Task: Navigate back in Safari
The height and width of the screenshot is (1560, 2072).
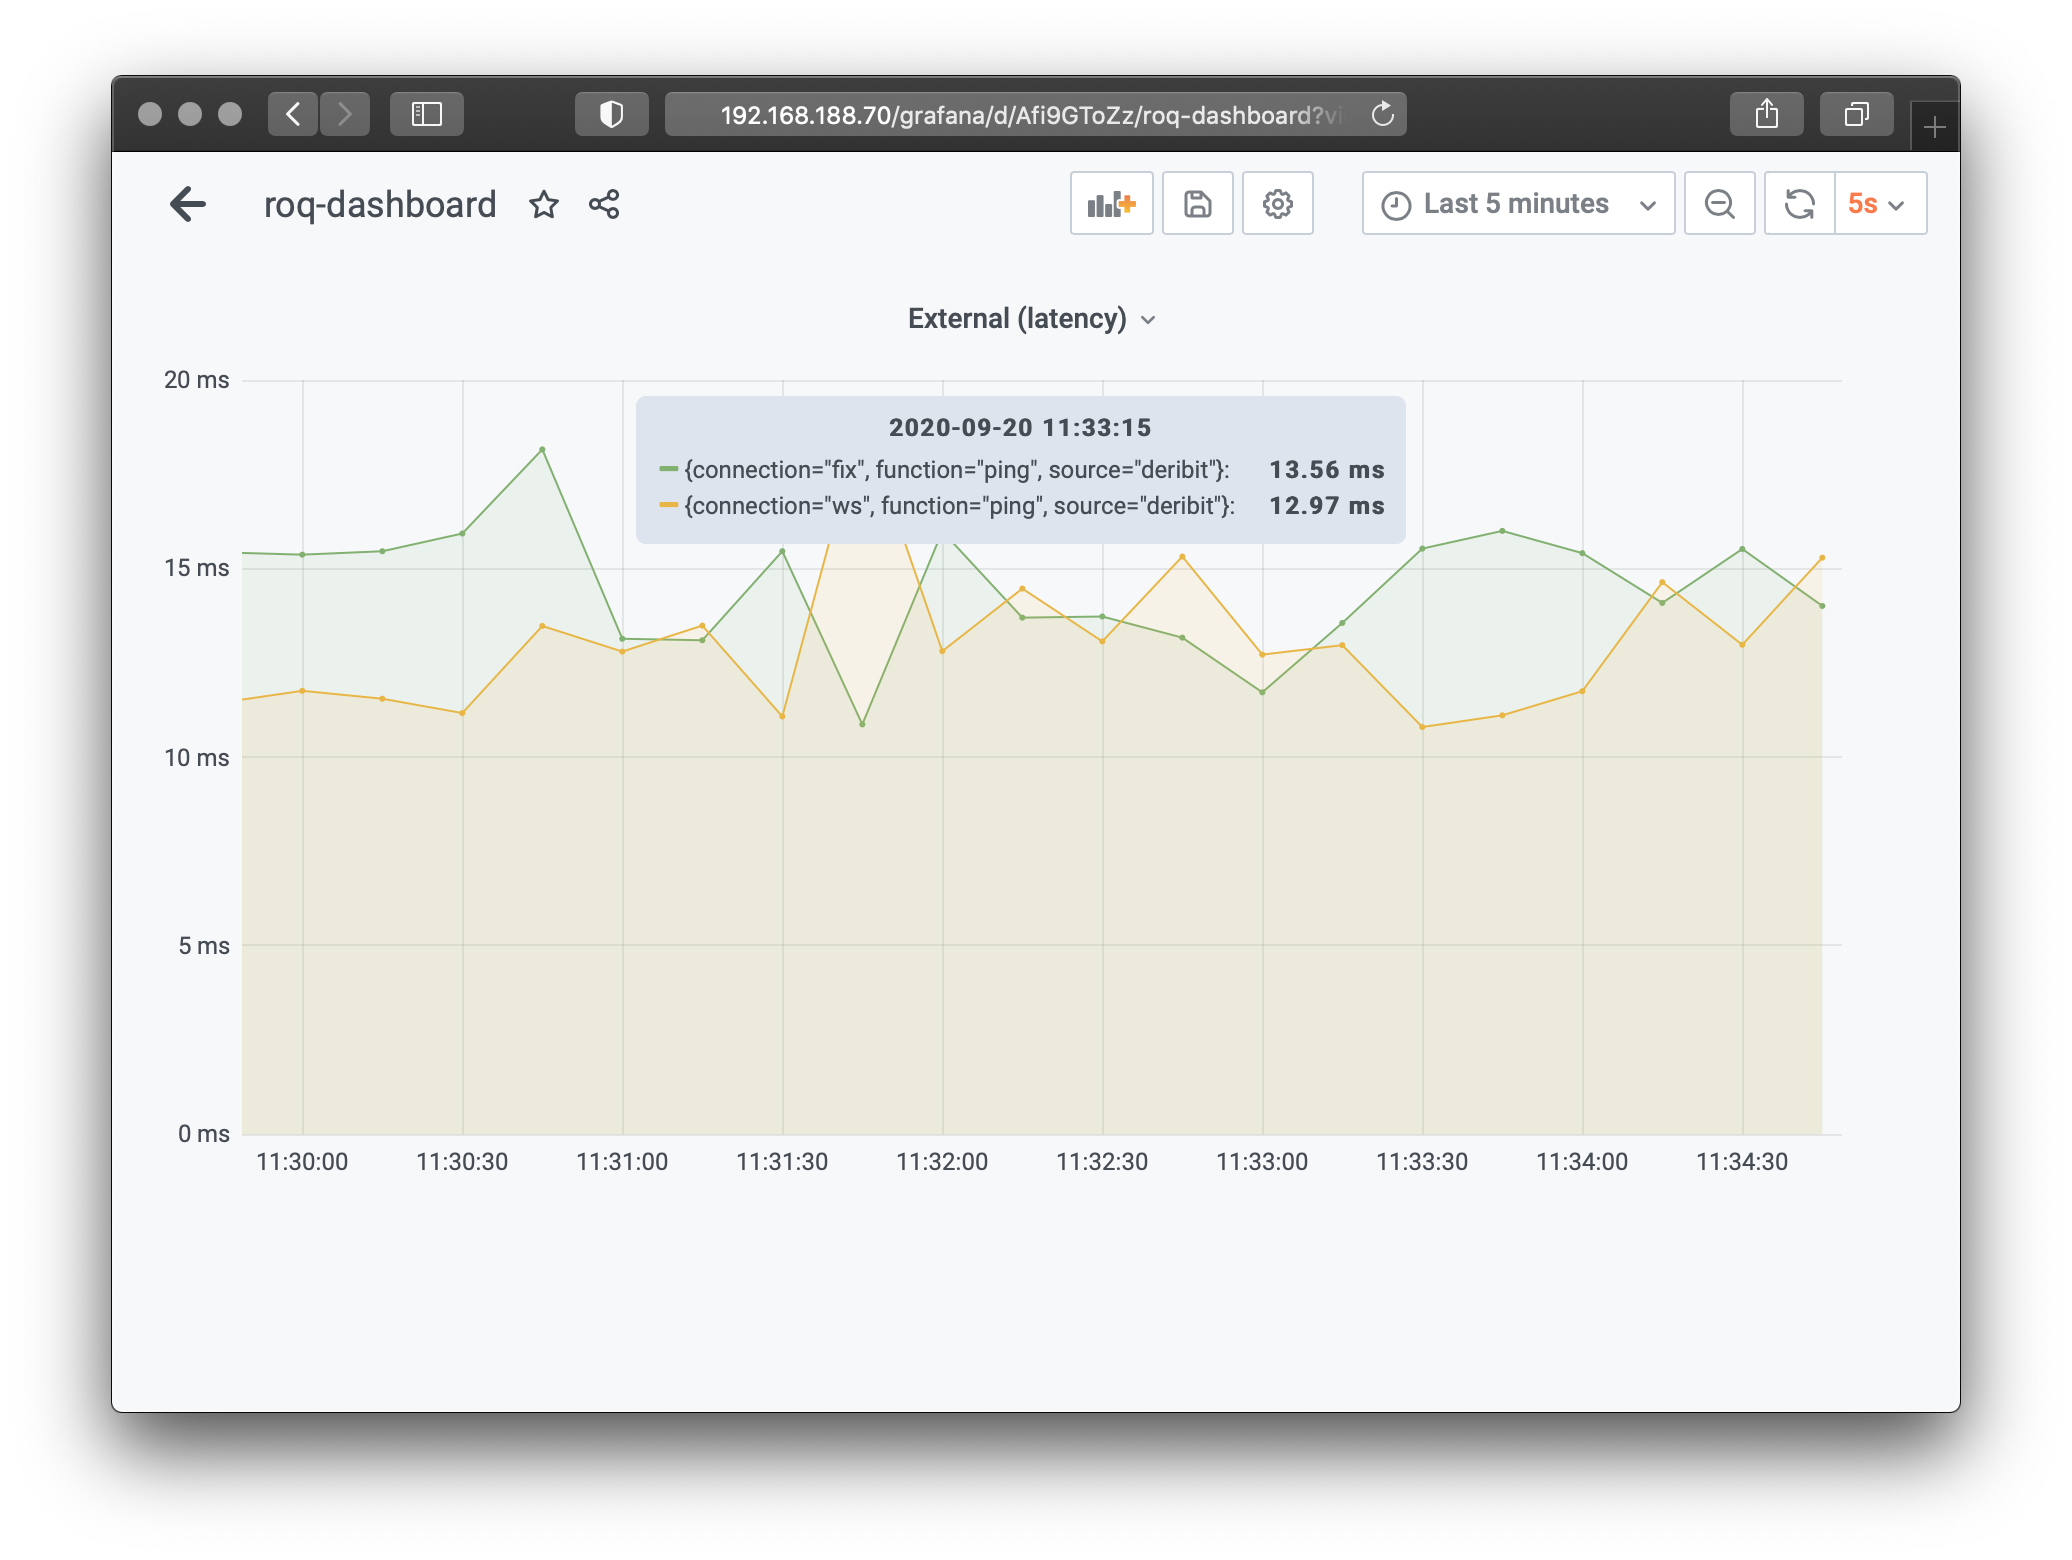Action: click(293, 114)
